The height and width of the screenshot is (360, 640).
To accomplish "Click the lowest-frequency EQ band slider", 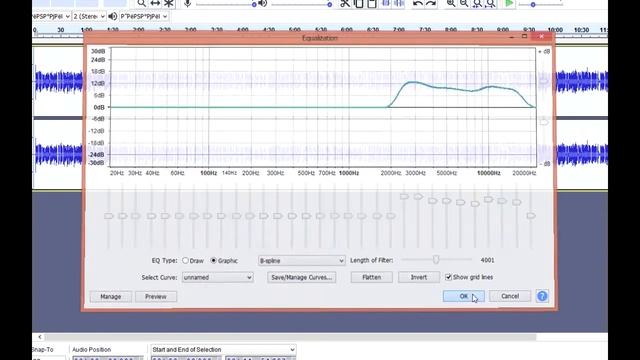I will [109, 216].
